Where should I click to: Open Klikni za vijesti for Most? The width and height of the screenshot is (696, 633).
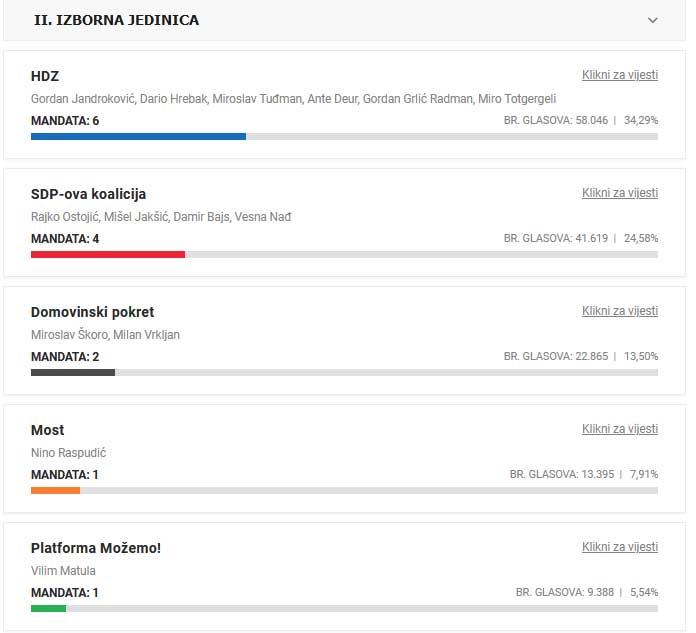pos(620,429)
